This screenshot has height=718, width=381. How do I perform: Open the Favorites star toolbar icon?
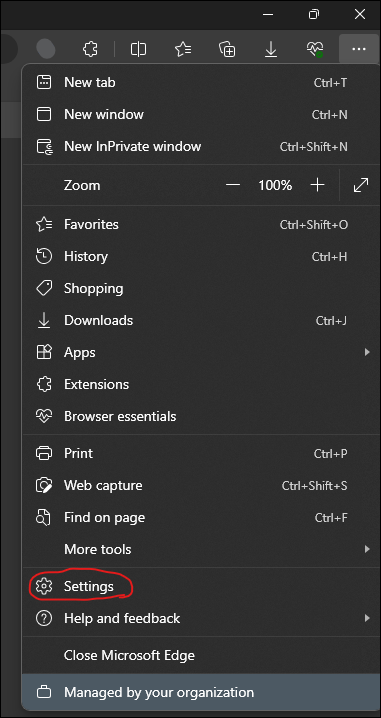183,49
